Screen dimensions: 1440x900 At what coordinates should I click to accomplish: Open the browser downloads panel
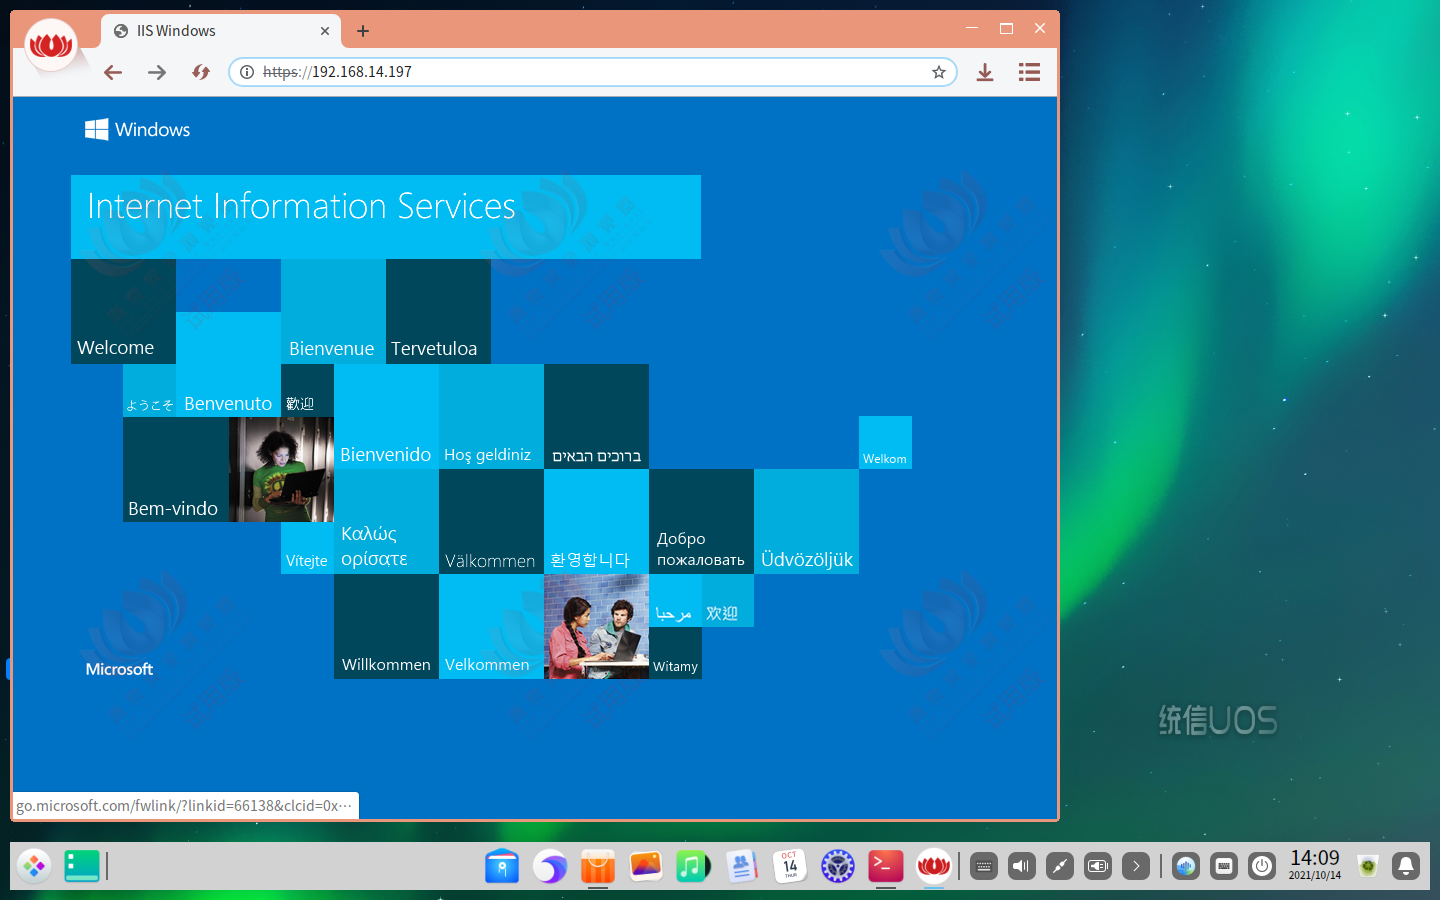tap(985, 72)
